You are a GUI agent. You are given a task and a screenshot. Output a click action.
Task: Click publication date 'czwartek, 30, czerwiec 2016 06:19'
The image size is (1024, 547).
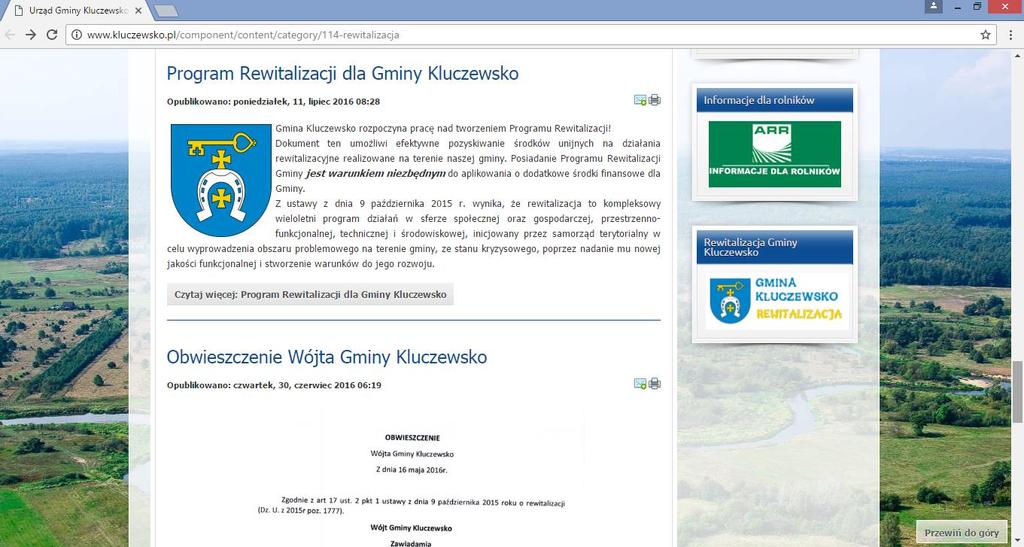307,385
